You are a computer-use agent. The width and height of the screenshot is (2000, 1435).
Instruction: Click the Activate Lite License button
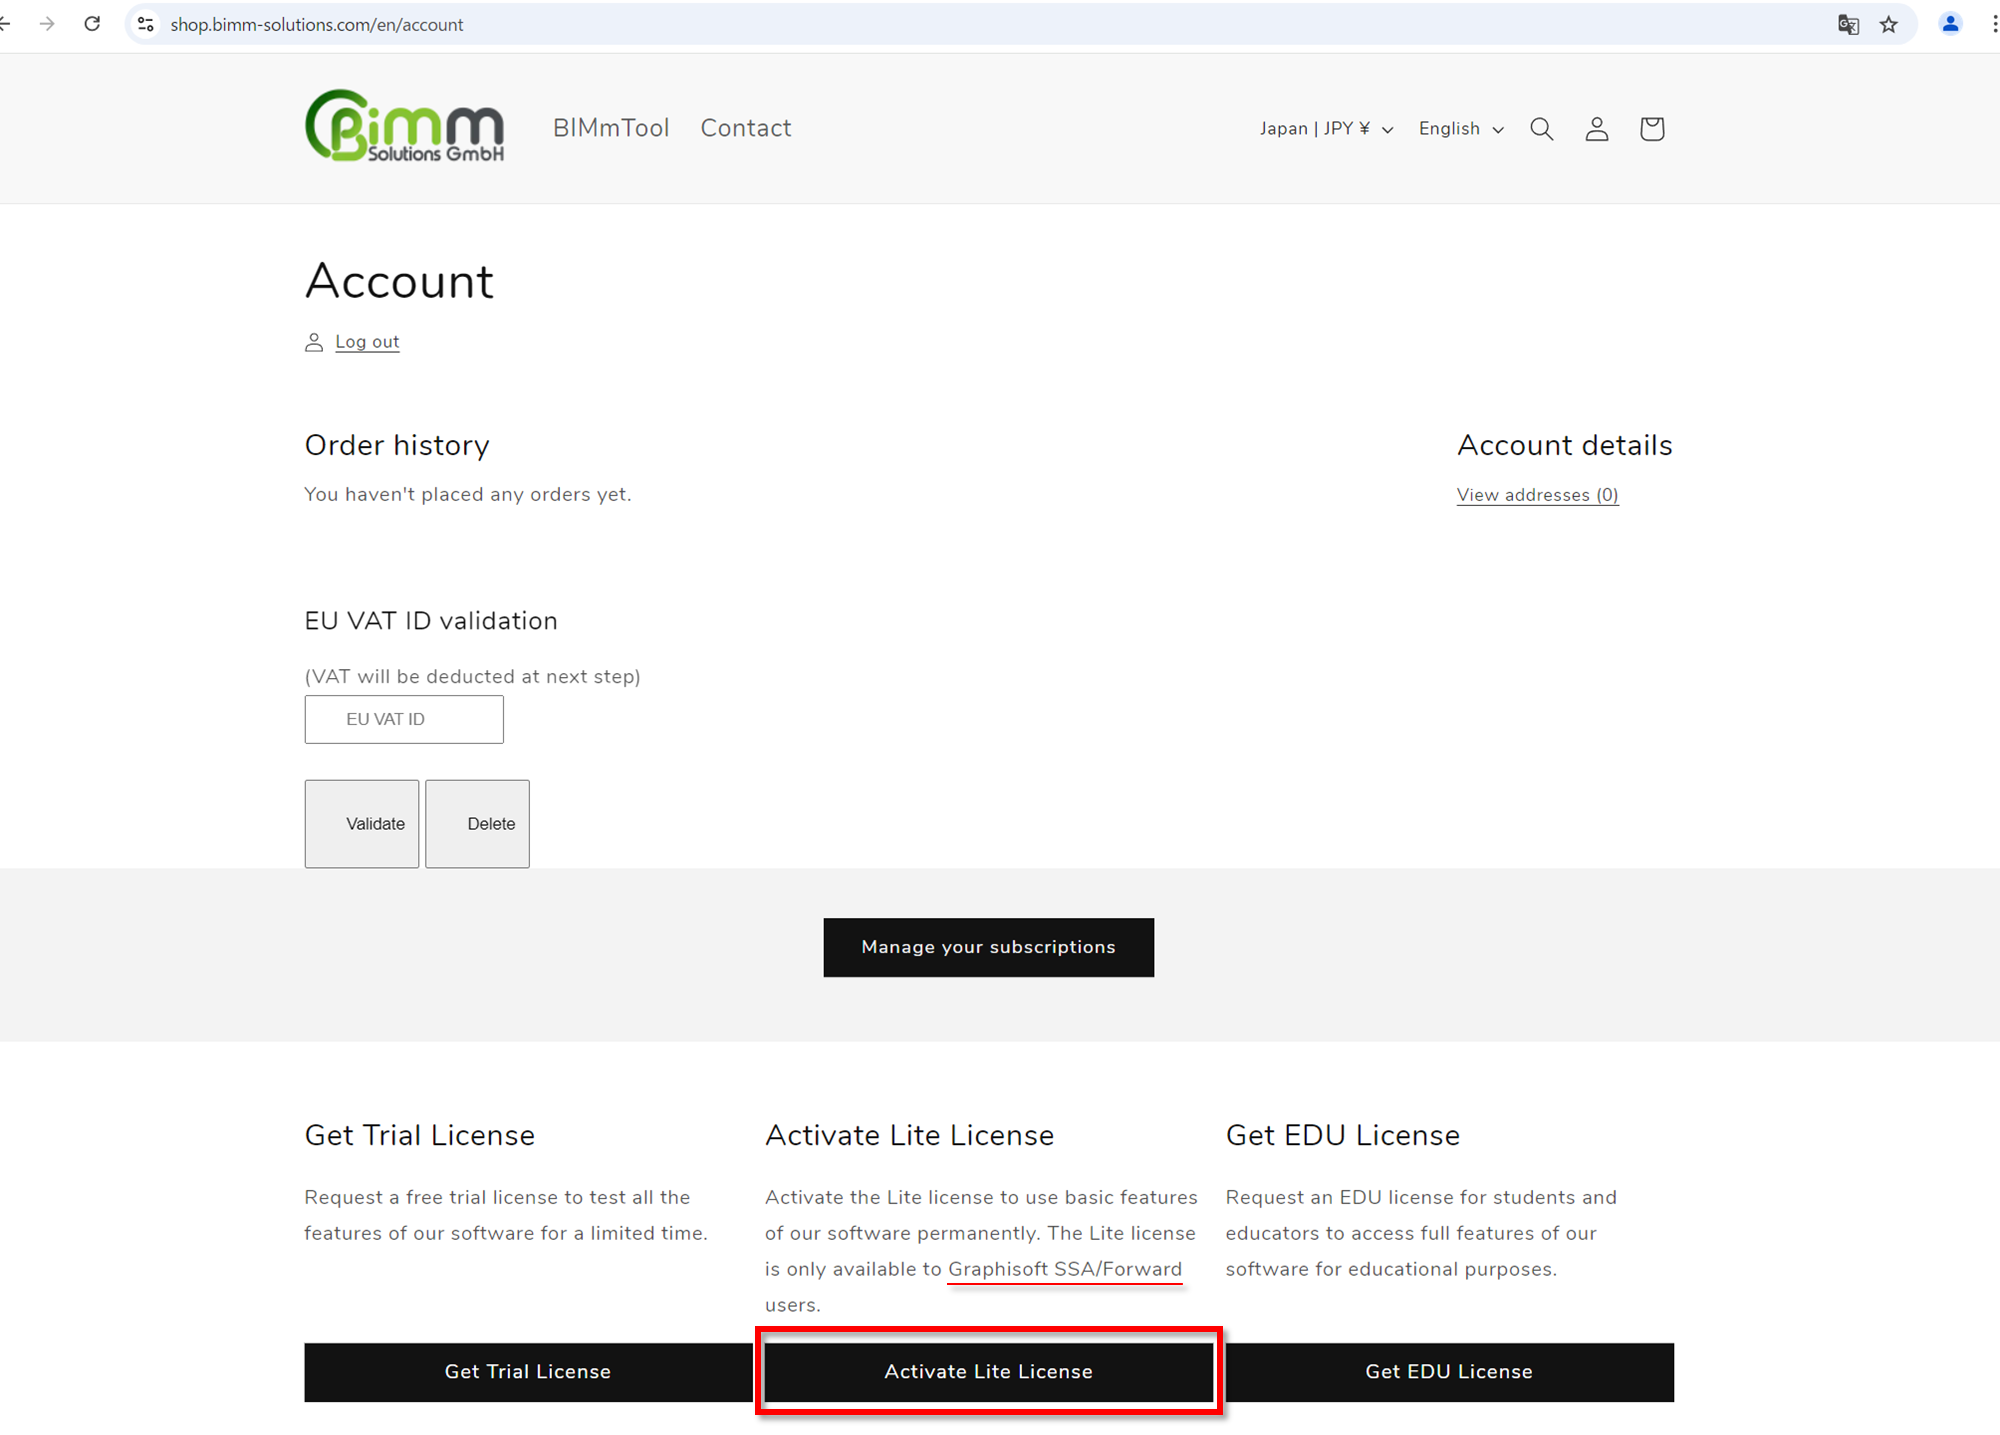pos(989,1372)
